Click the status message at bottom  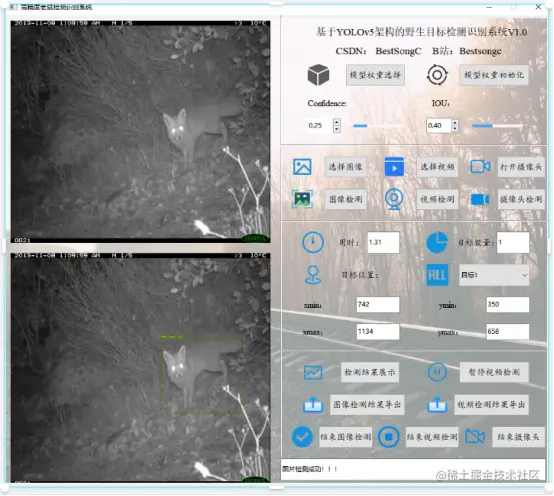pyautogui.click(x=310, y=469)
